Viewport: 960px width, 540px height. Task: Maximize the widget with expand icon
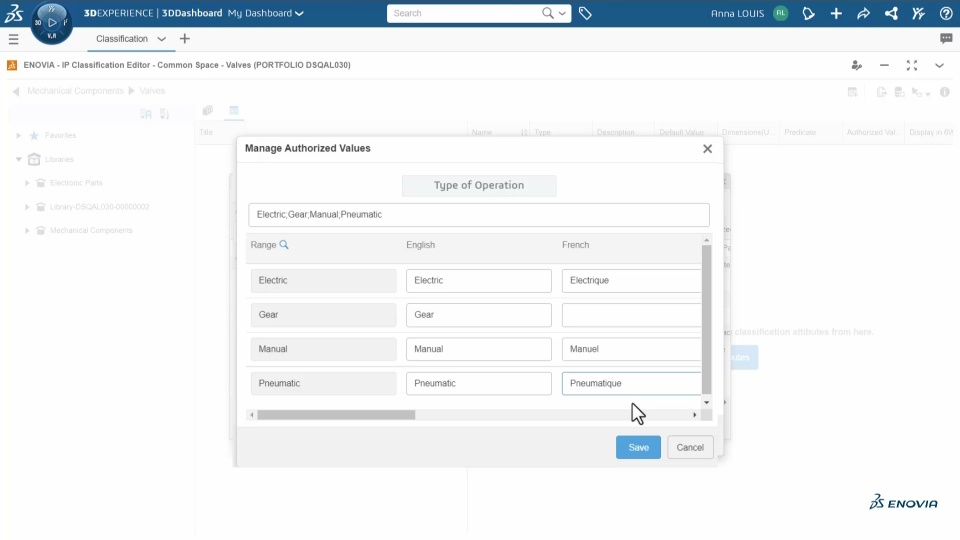[x=912, y=65]
